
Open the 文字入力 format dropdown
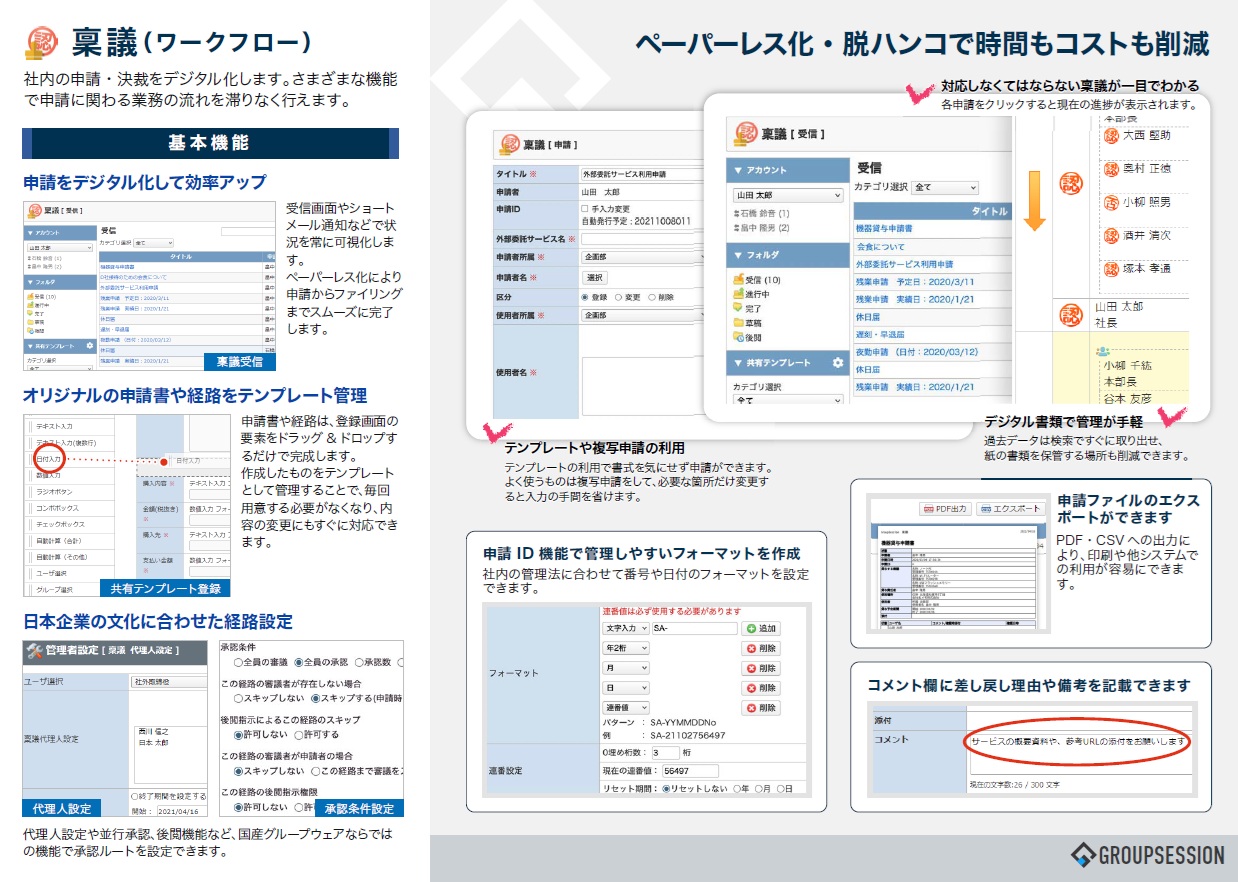(626, 628)
